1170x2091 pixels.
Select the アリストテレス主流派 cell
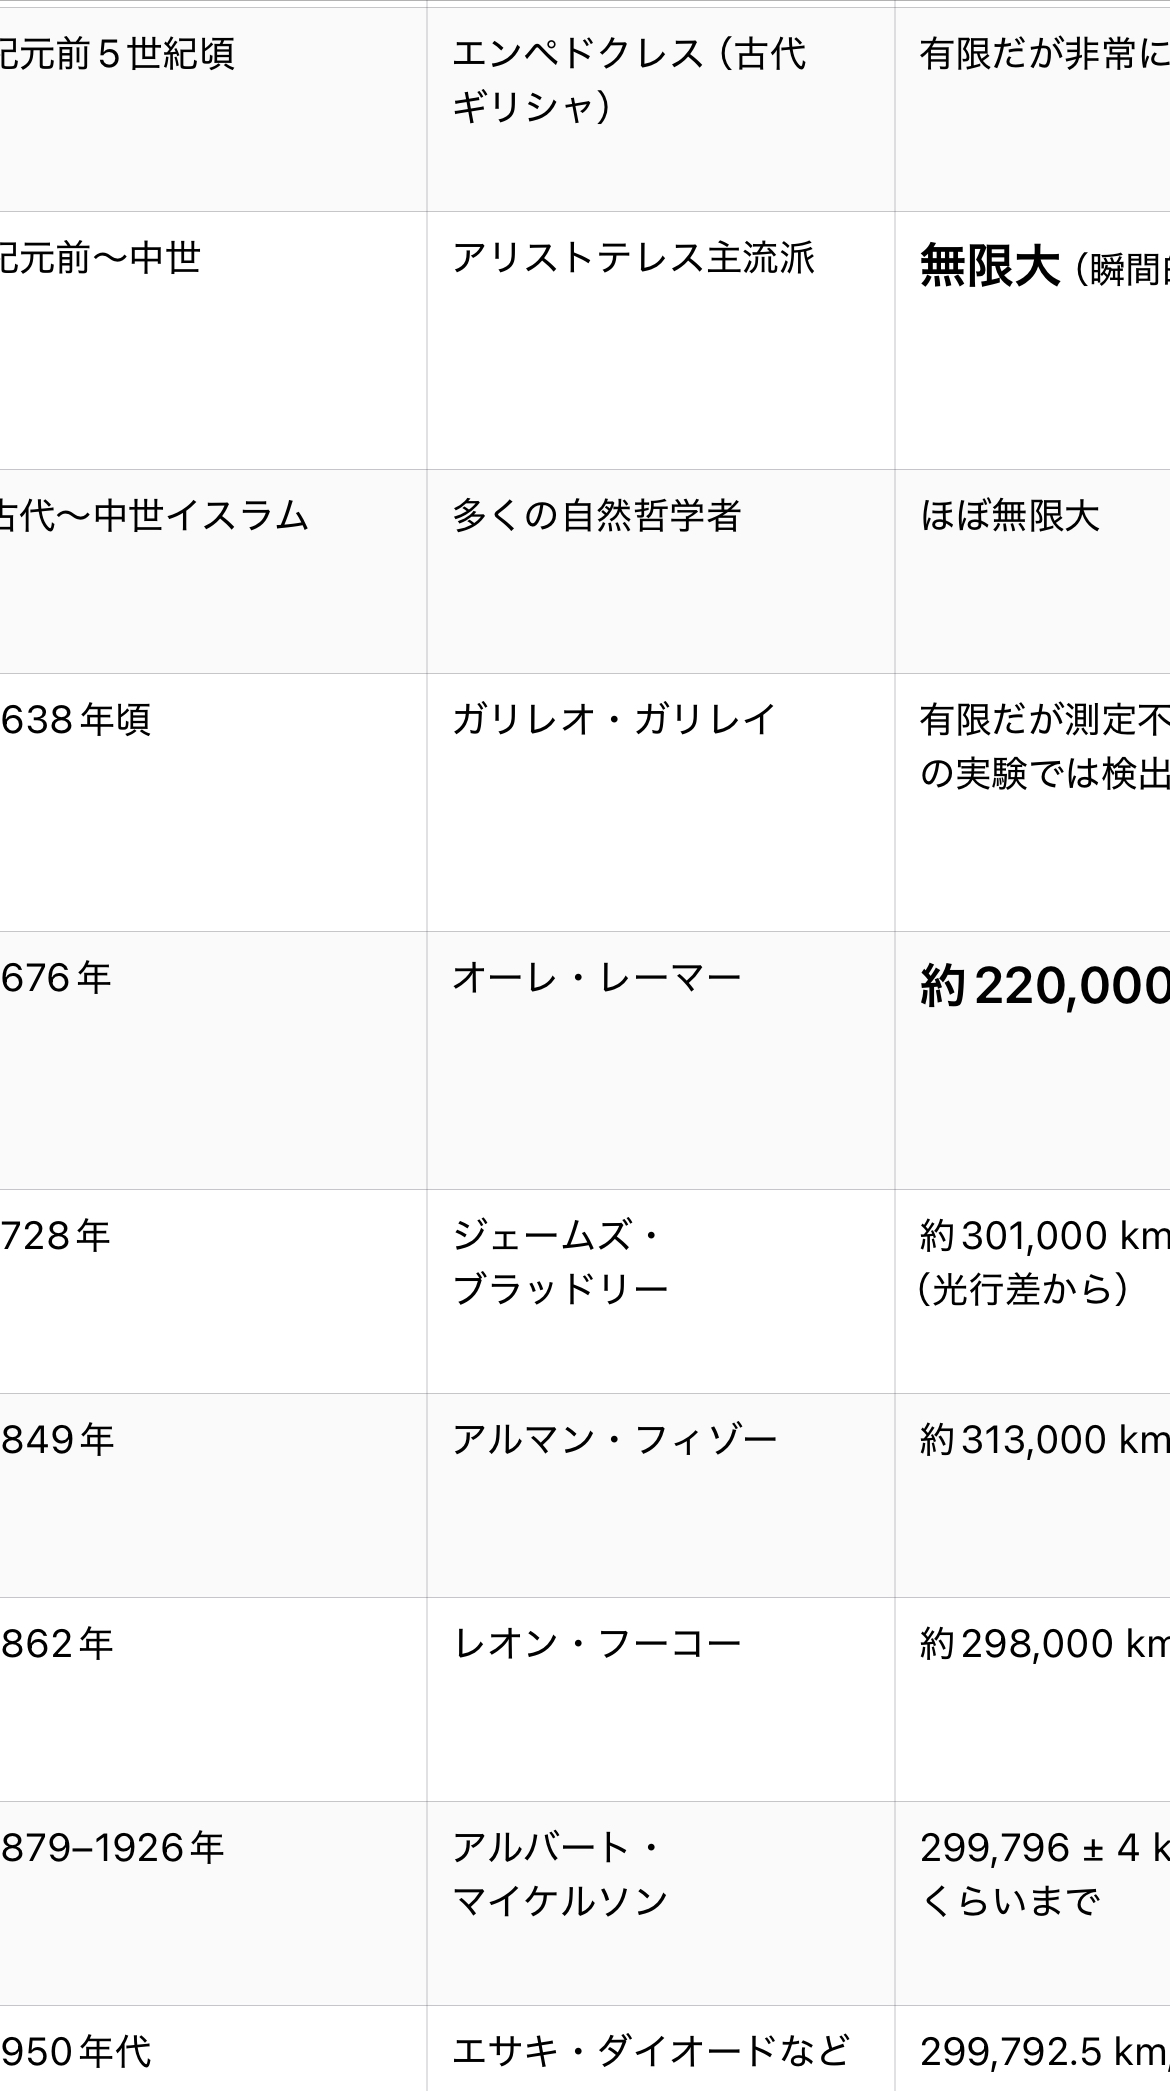tap(633, 259)
